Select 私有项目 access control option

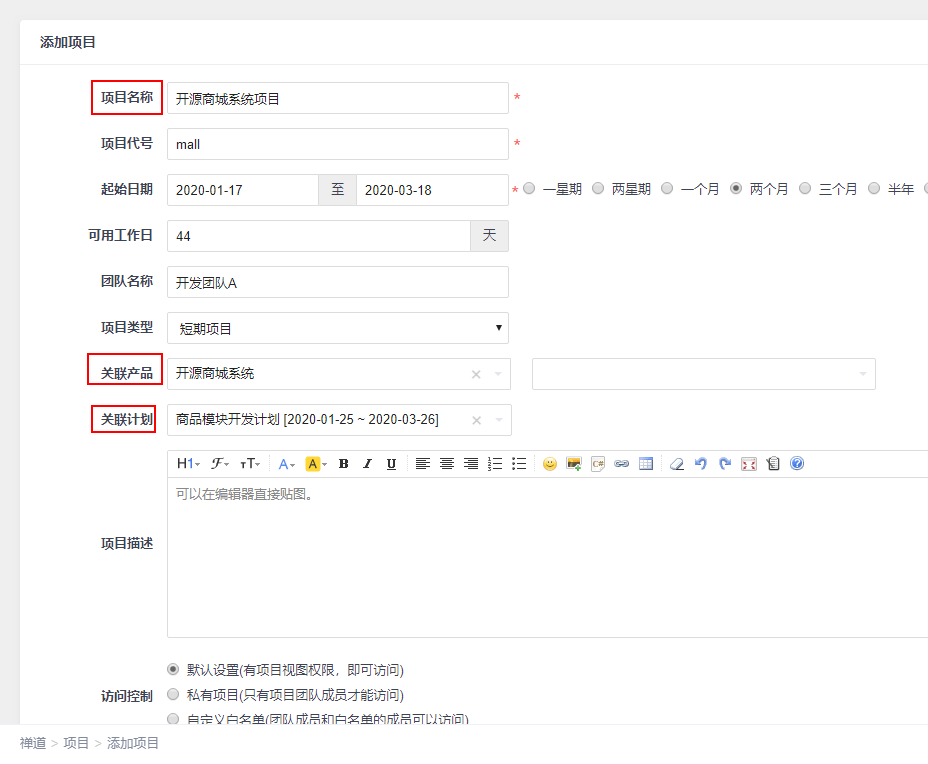[173, 694]
